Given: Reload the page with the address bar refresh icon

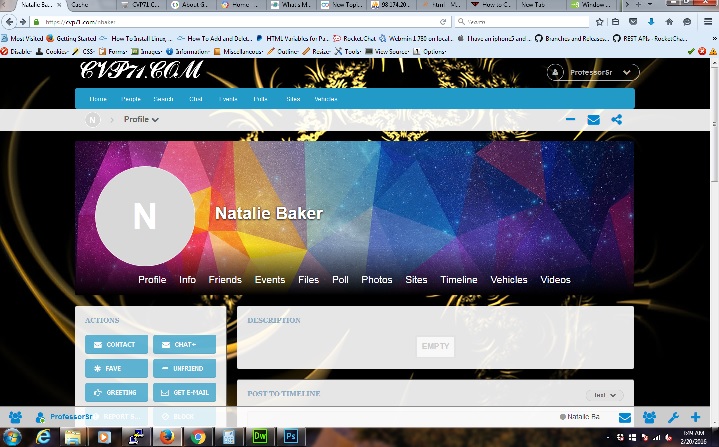Looking at the screenshot, I should click(x=443, y=22).
